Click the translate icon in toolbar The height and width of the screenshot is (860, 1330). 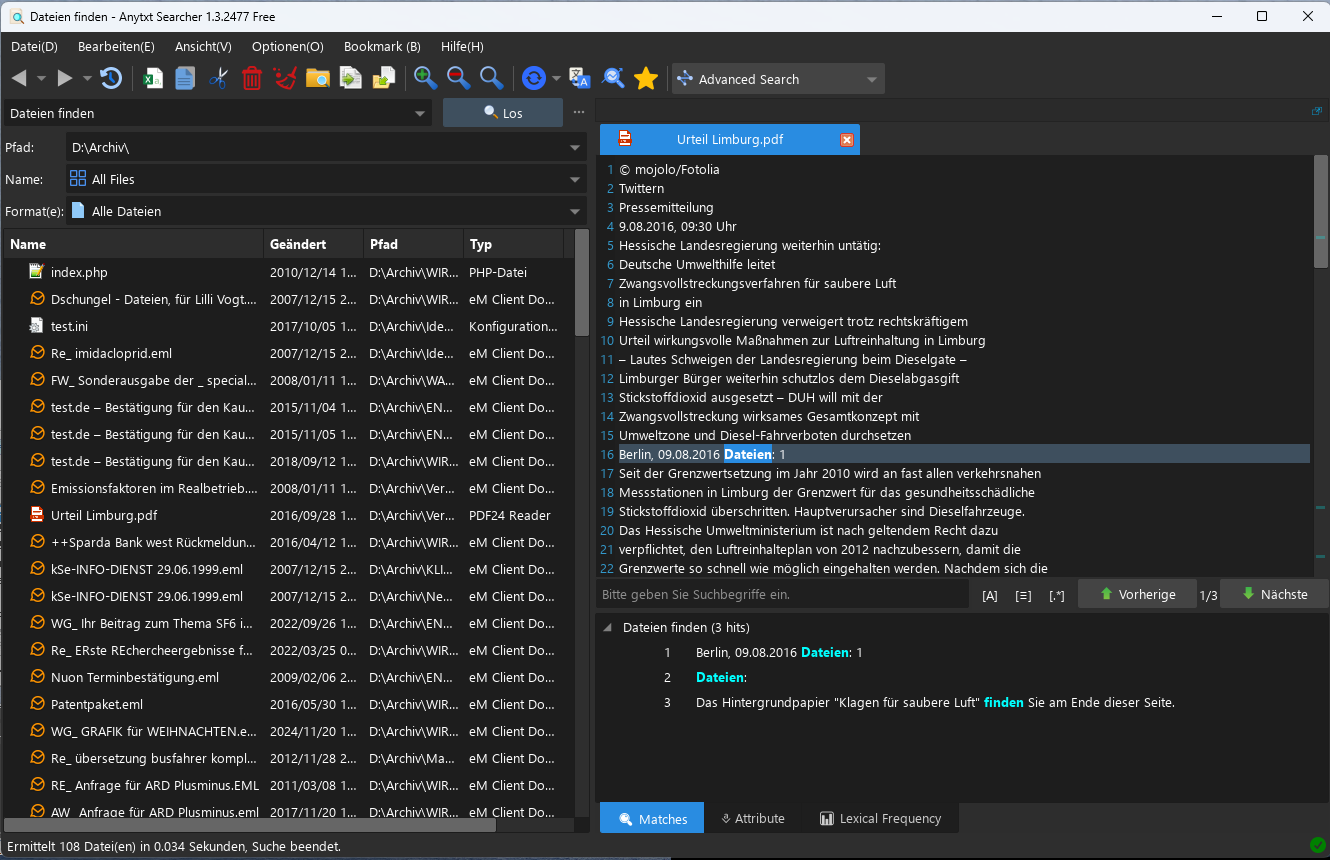(x=580, y=79)
